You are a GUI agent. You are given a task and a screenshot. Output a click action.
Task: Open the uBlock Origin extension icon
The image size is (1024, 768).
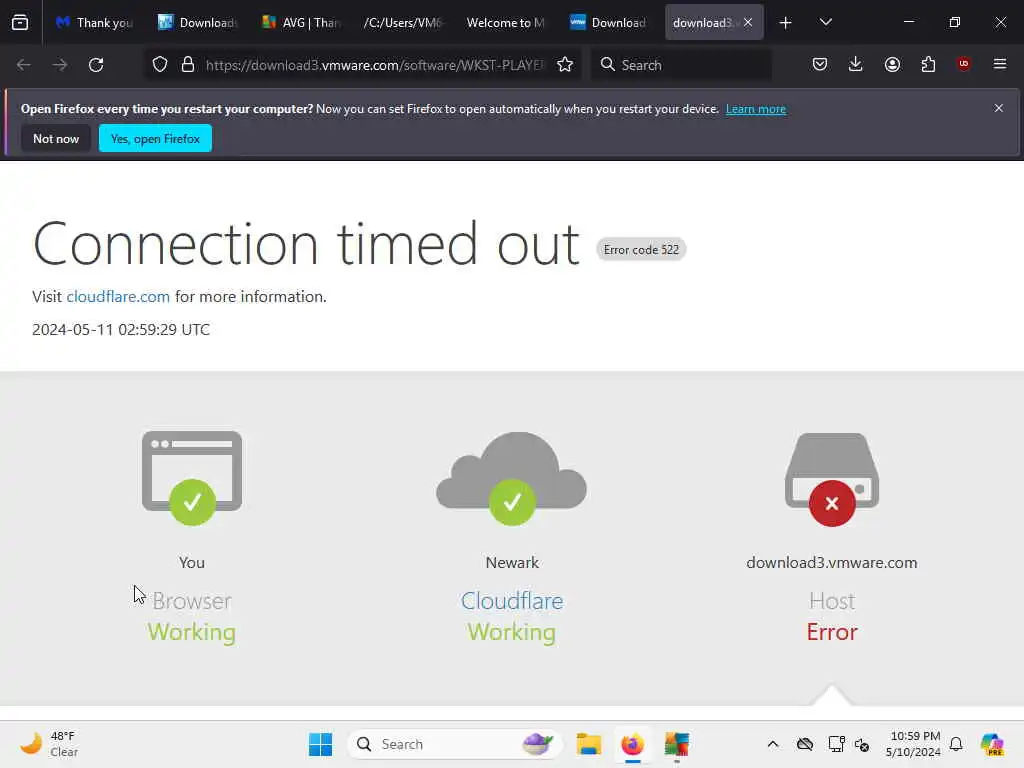[963, 64]
